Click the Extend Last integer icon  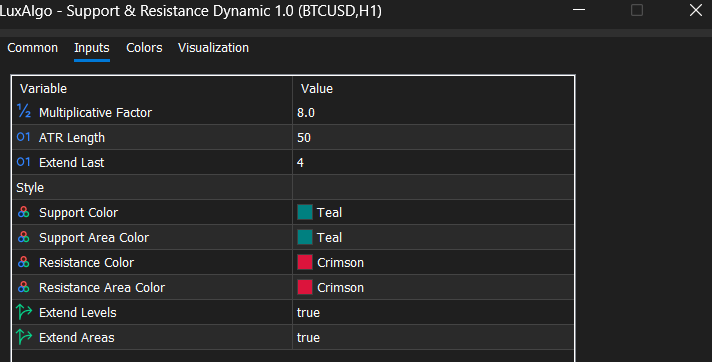(24, 162)
